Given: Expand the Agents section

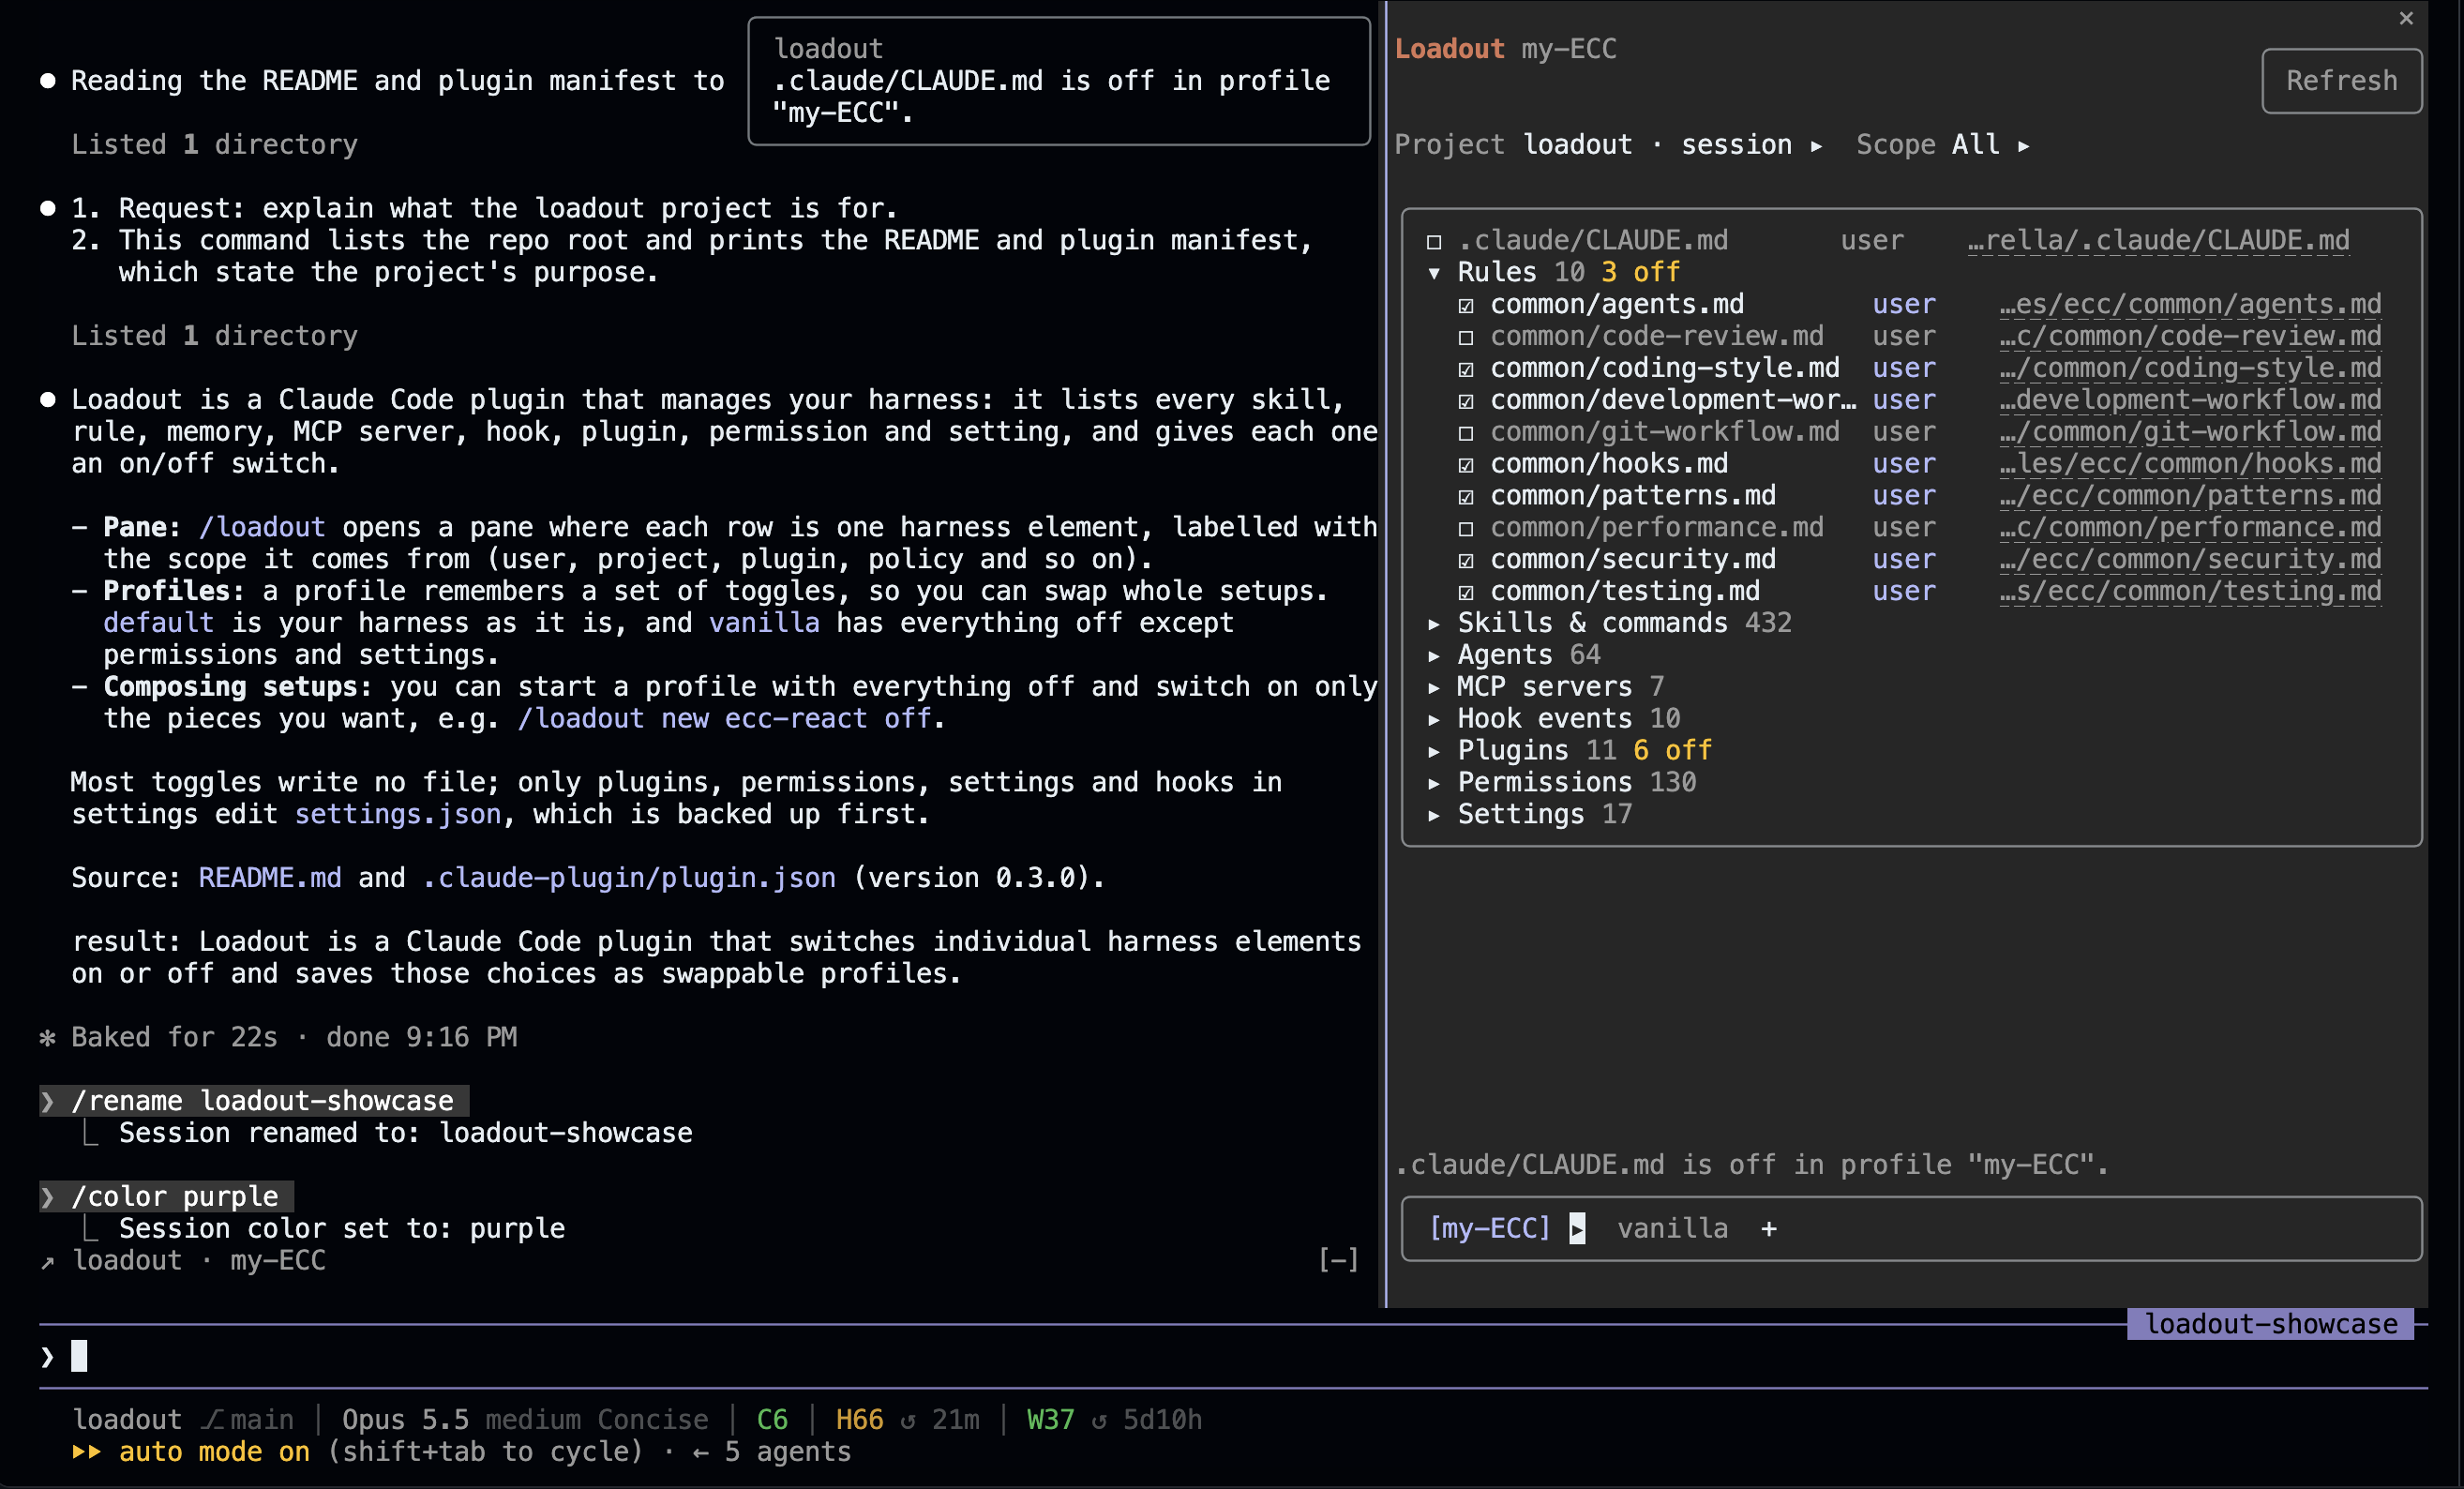Looking at the screenshot, I should point(1433,656).
